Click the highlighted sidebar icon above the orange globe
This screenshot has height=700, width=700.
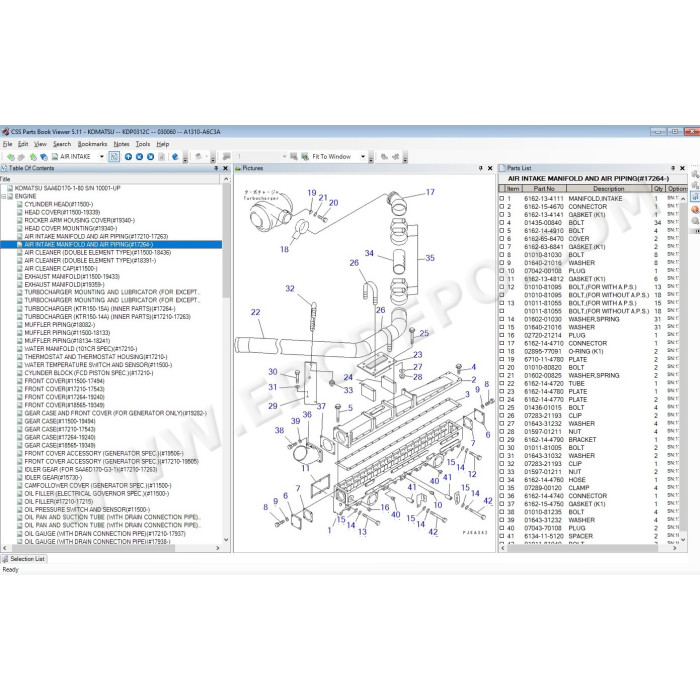[x=695, y=196]
